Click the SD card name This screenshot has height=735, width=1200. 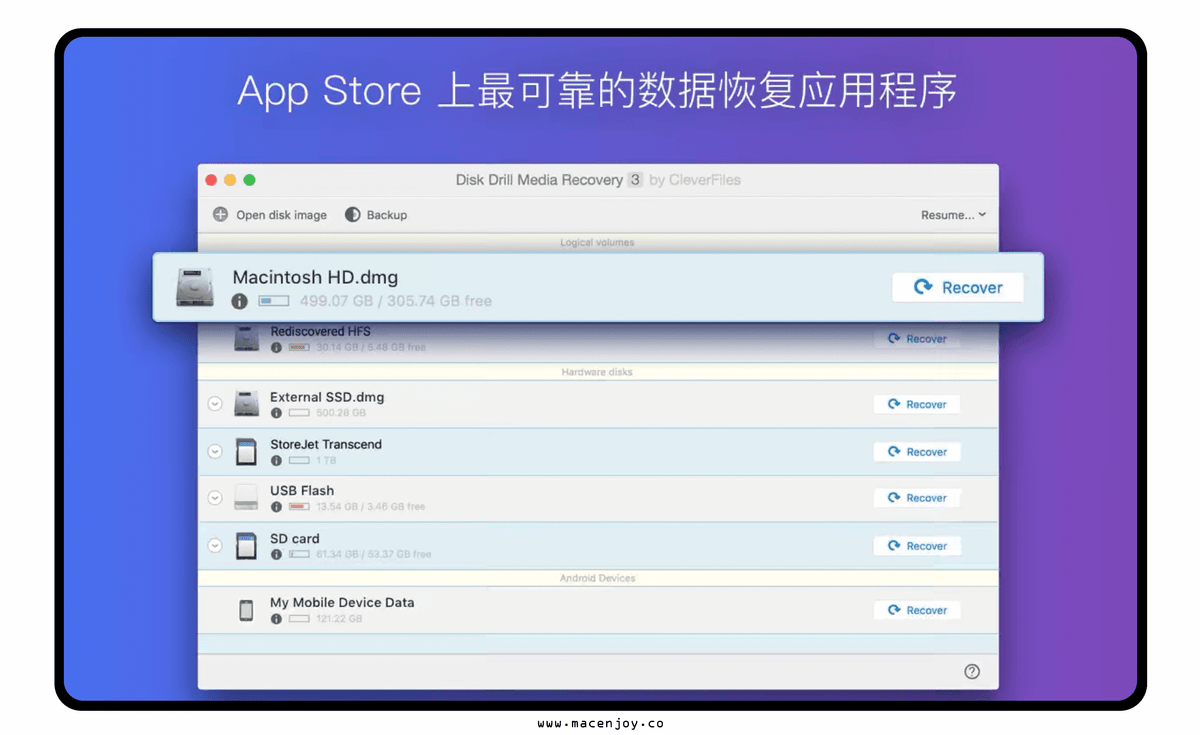click(x=295, y=539)
